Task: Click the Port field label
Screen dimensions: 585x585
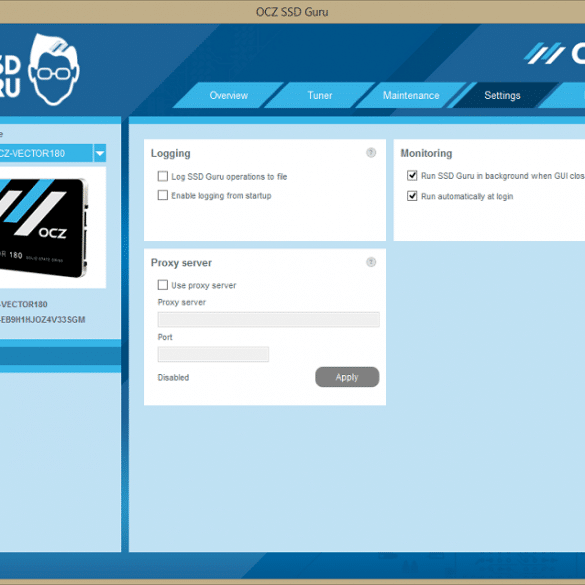Action: coord(165,337)
